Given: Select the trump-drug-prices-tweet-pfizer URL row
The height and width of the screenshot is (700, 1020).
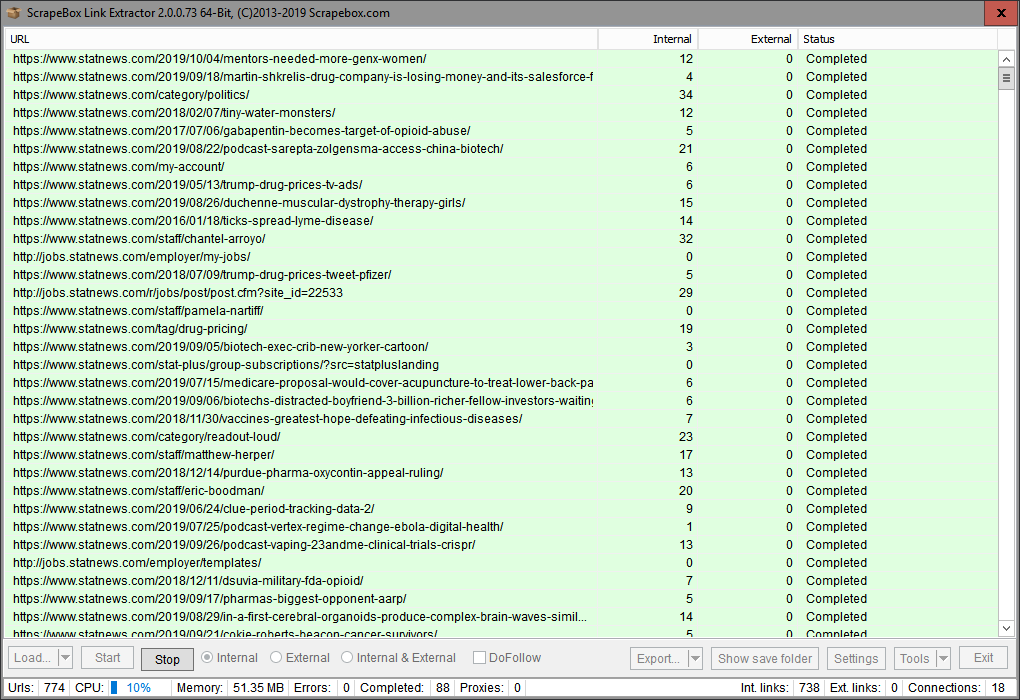Looking at the screenshot, I should point(501,275).
